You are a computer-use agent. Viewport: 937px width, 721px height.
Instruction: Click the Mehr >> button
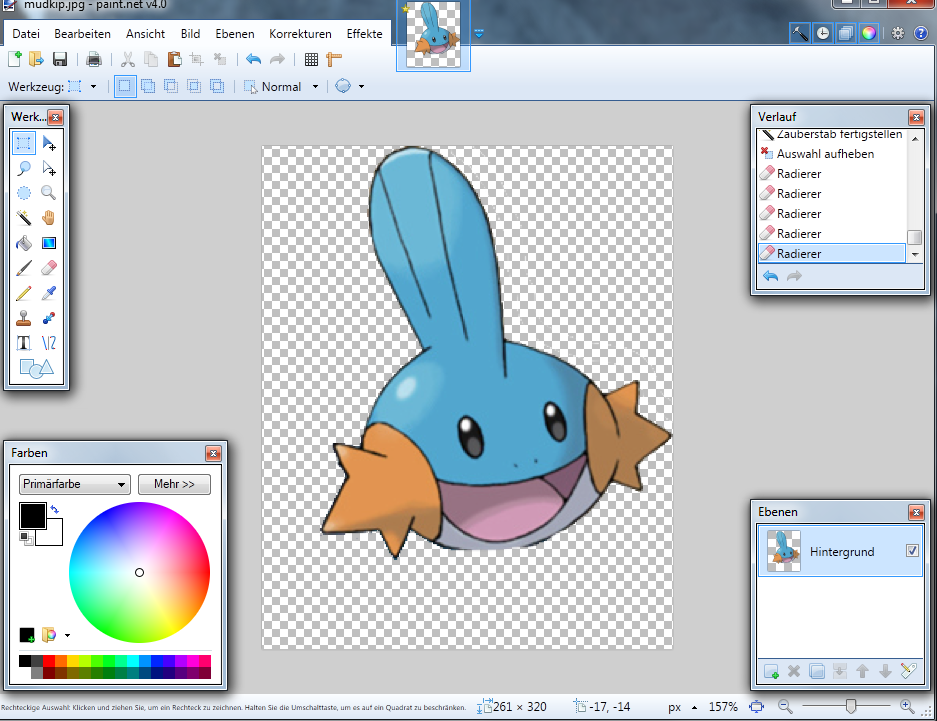(x=174, y=484)
